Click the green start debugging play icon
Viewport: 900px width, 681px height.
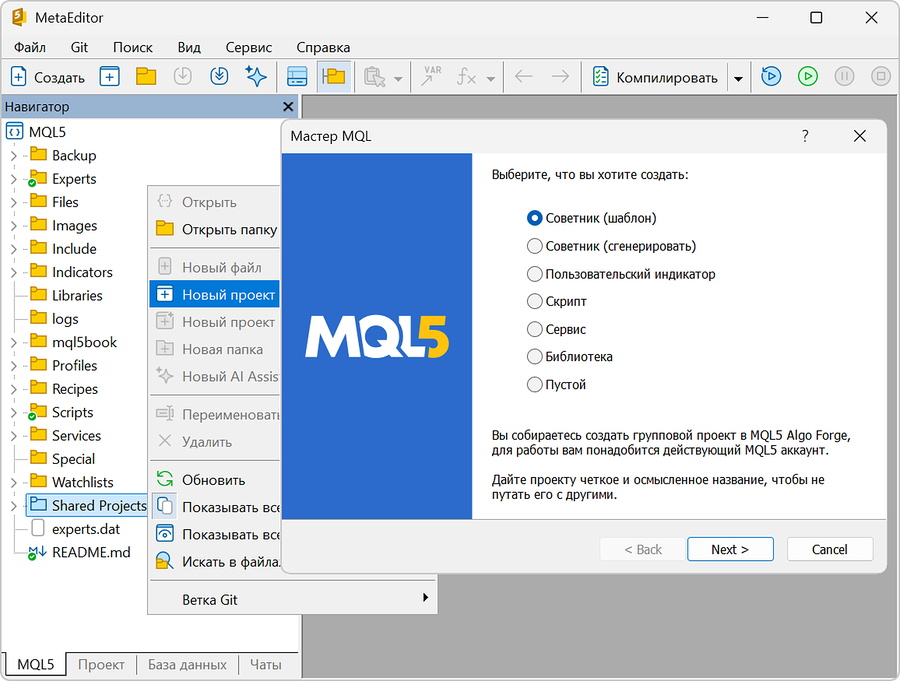point(808,76)
